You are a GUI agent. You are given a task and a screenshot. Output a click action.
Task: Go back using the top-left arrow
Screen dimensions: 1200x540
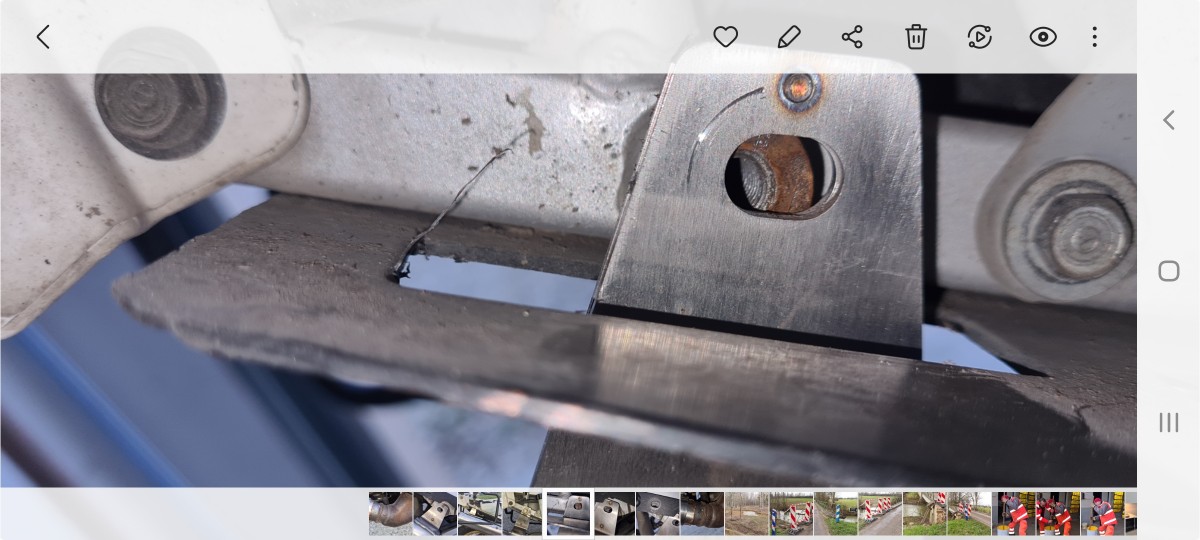[43, 37]
